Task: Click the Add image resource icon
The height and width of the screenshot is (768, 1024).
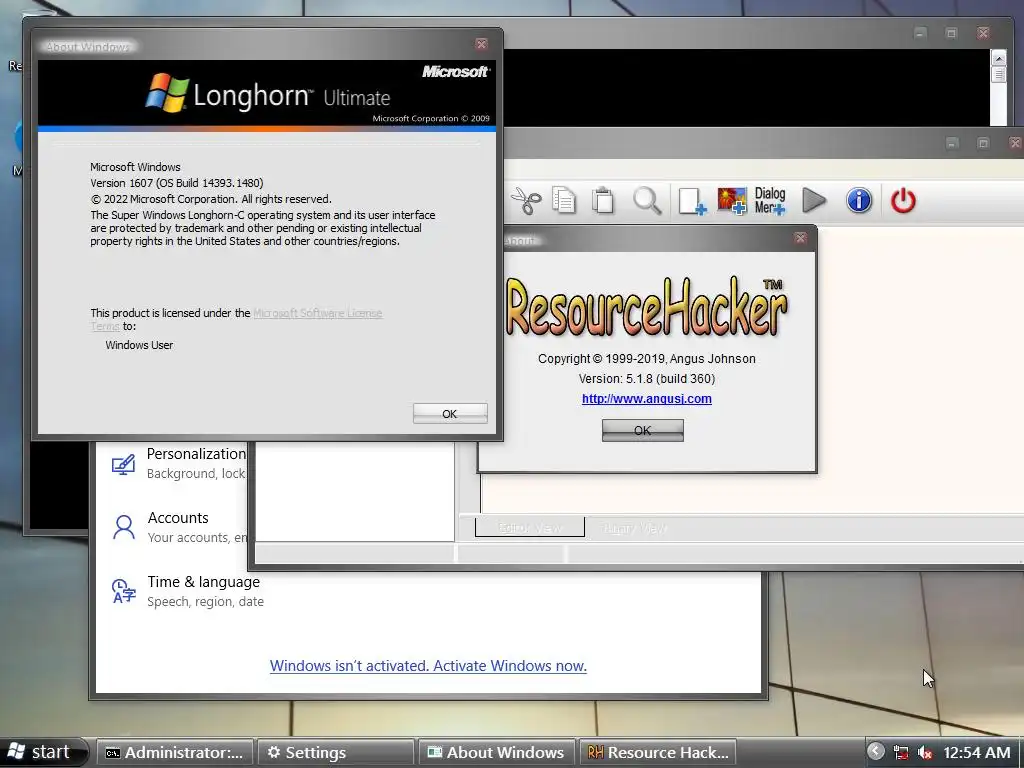Action: [x=732, y=200]
